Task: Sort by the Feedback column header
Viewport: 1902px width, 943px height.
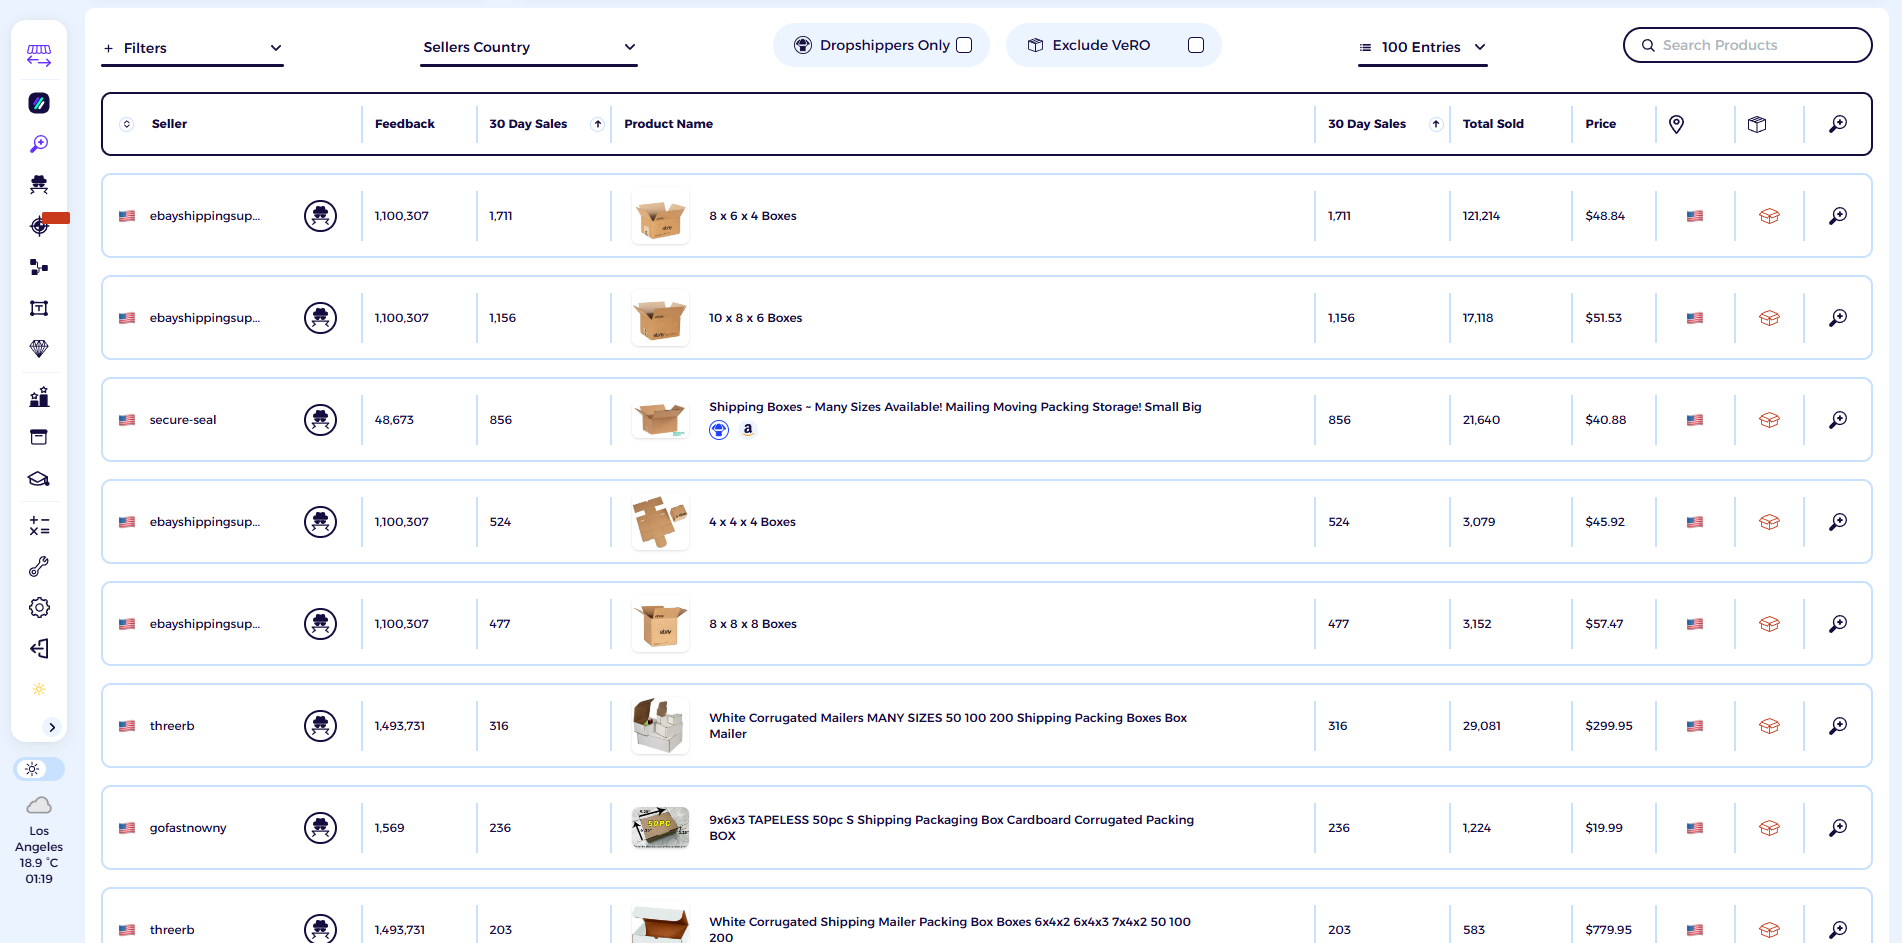Action: 404,124
